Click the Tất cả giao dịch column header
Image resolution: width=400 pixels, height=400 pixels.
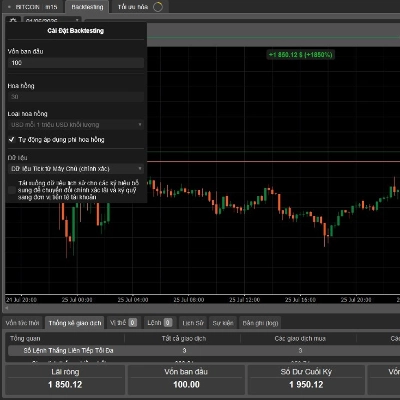tap(184, 339)
